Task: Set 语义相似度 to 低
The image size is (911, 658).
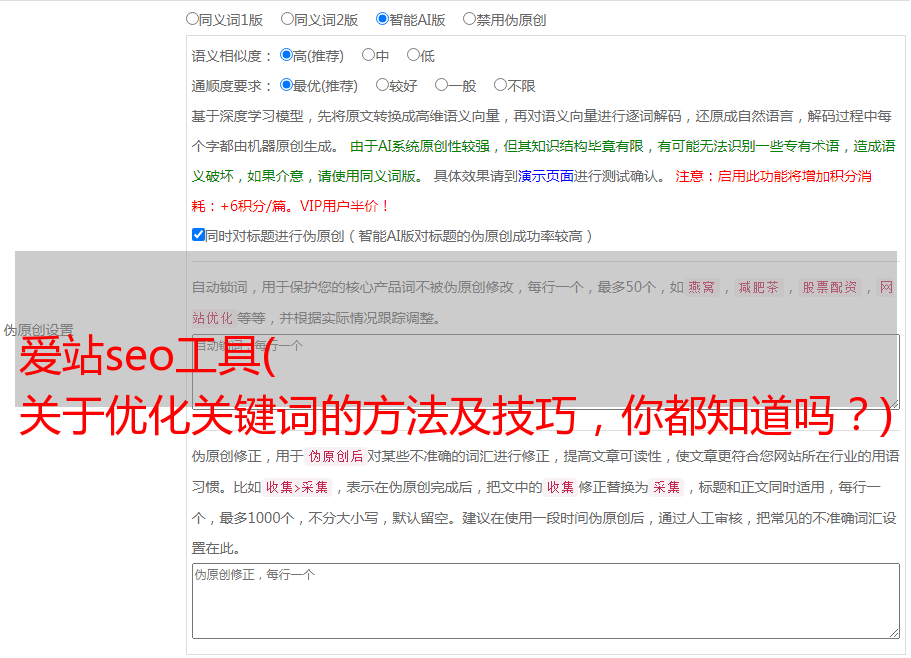Action: (x=413, y=55)
